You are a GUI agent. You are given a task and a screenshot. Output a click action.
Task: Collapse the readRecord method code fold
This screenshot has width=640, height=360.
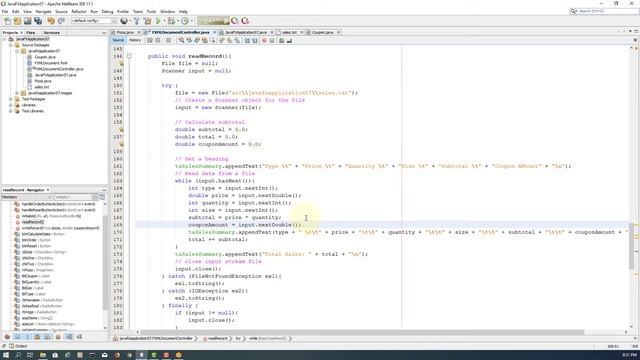click(129, 56)
